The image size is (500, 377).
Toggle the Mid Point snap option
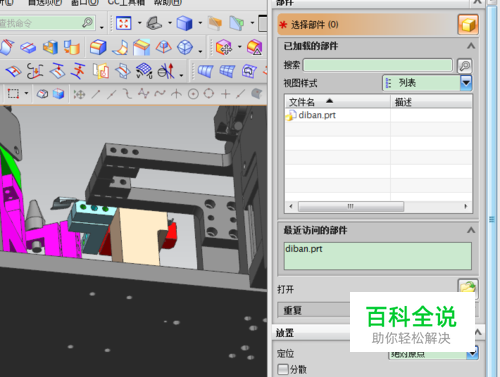pyautogui.click(x=111, y=94)
